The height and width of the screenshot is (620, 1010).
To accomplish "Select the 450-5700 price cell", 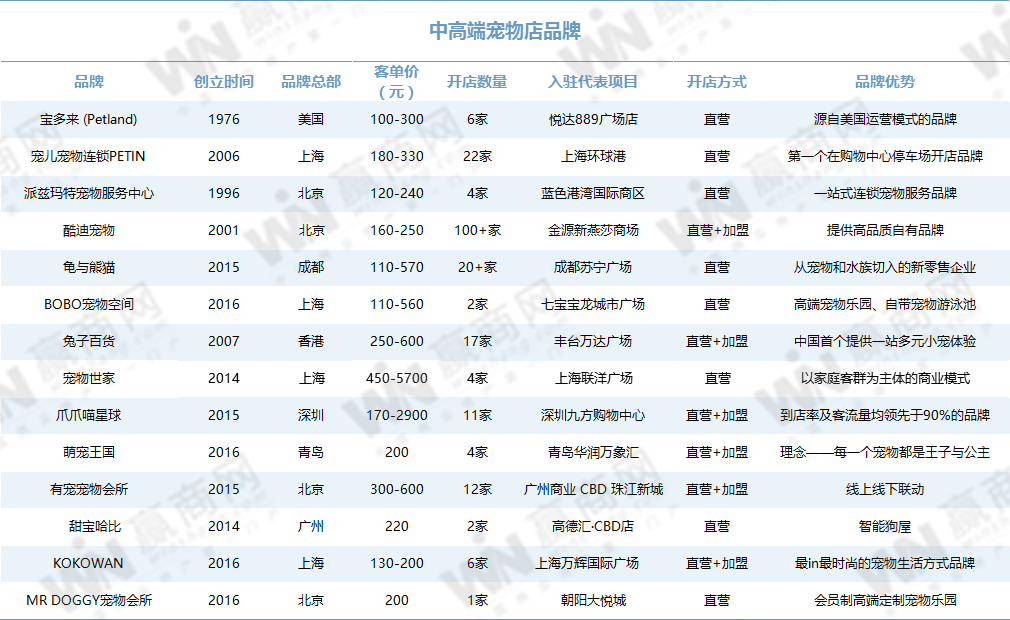I will tap(396, 378).
